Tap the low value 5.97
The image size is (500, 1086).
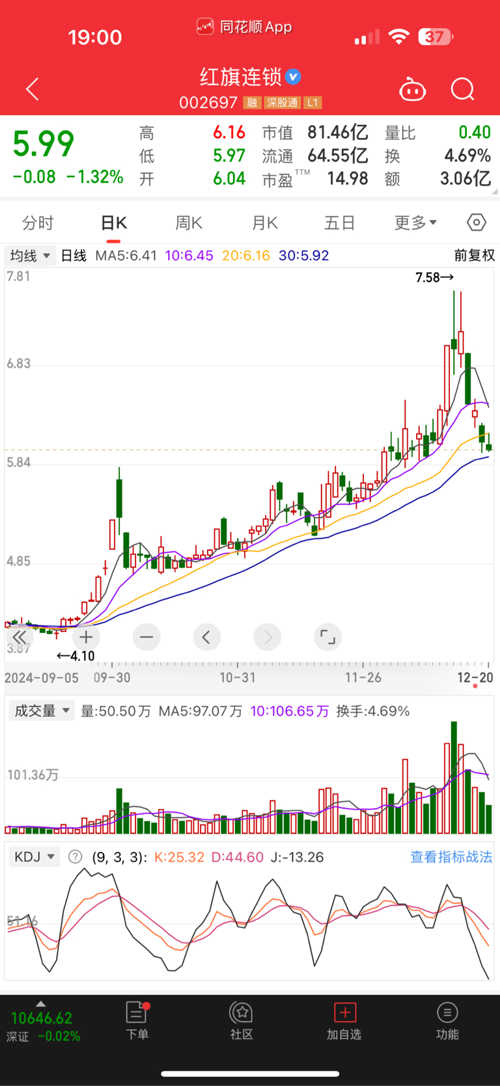point(228,156)
